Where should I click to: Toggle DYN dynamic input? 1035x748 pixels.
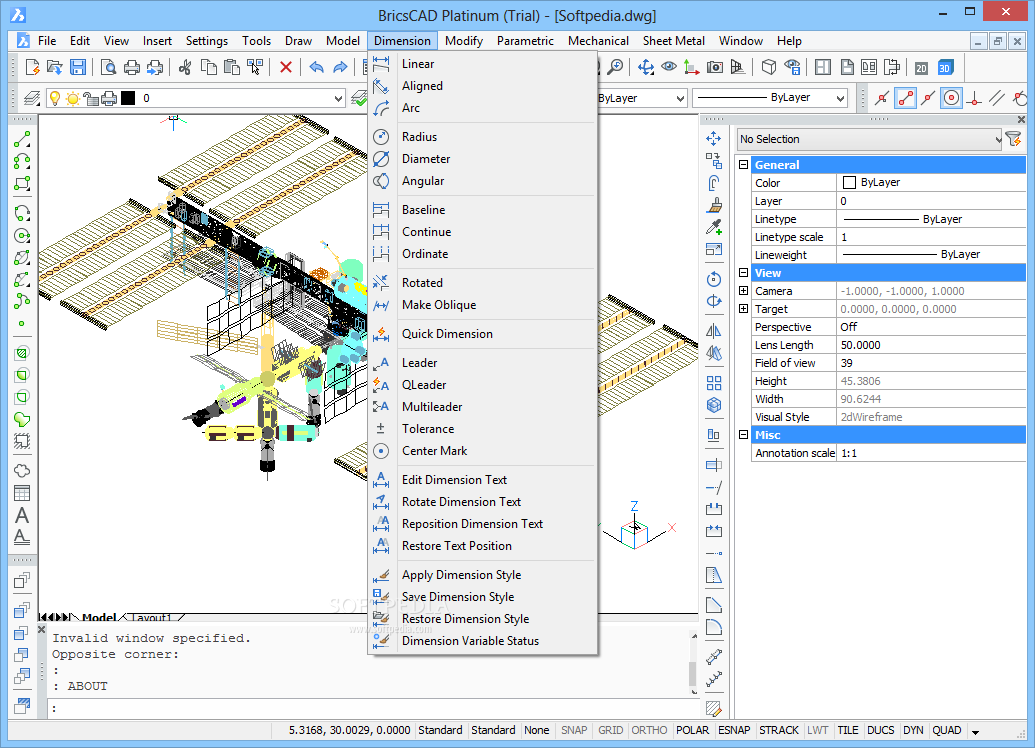[913, 730]
